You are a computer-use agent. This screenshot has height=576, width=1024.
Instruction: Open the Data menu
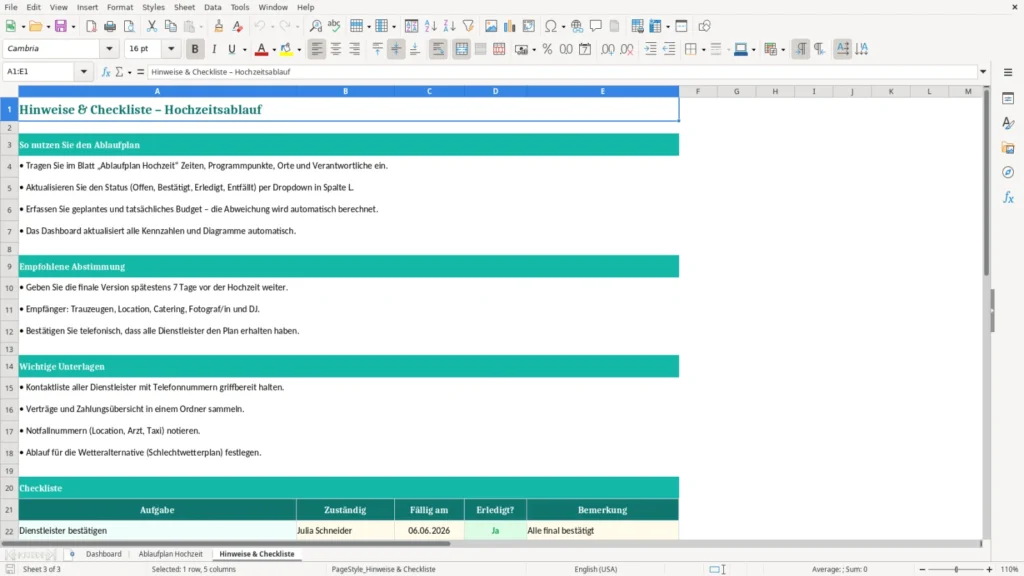coord(212,7)
